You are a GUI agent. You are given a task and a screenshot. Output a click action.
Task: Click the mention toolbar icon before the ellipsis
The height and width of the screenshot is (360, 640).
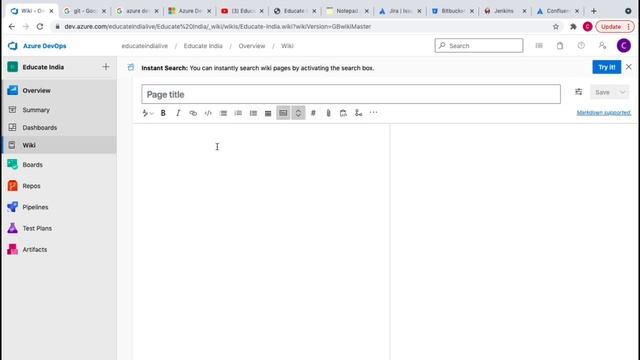click(358, 113)
